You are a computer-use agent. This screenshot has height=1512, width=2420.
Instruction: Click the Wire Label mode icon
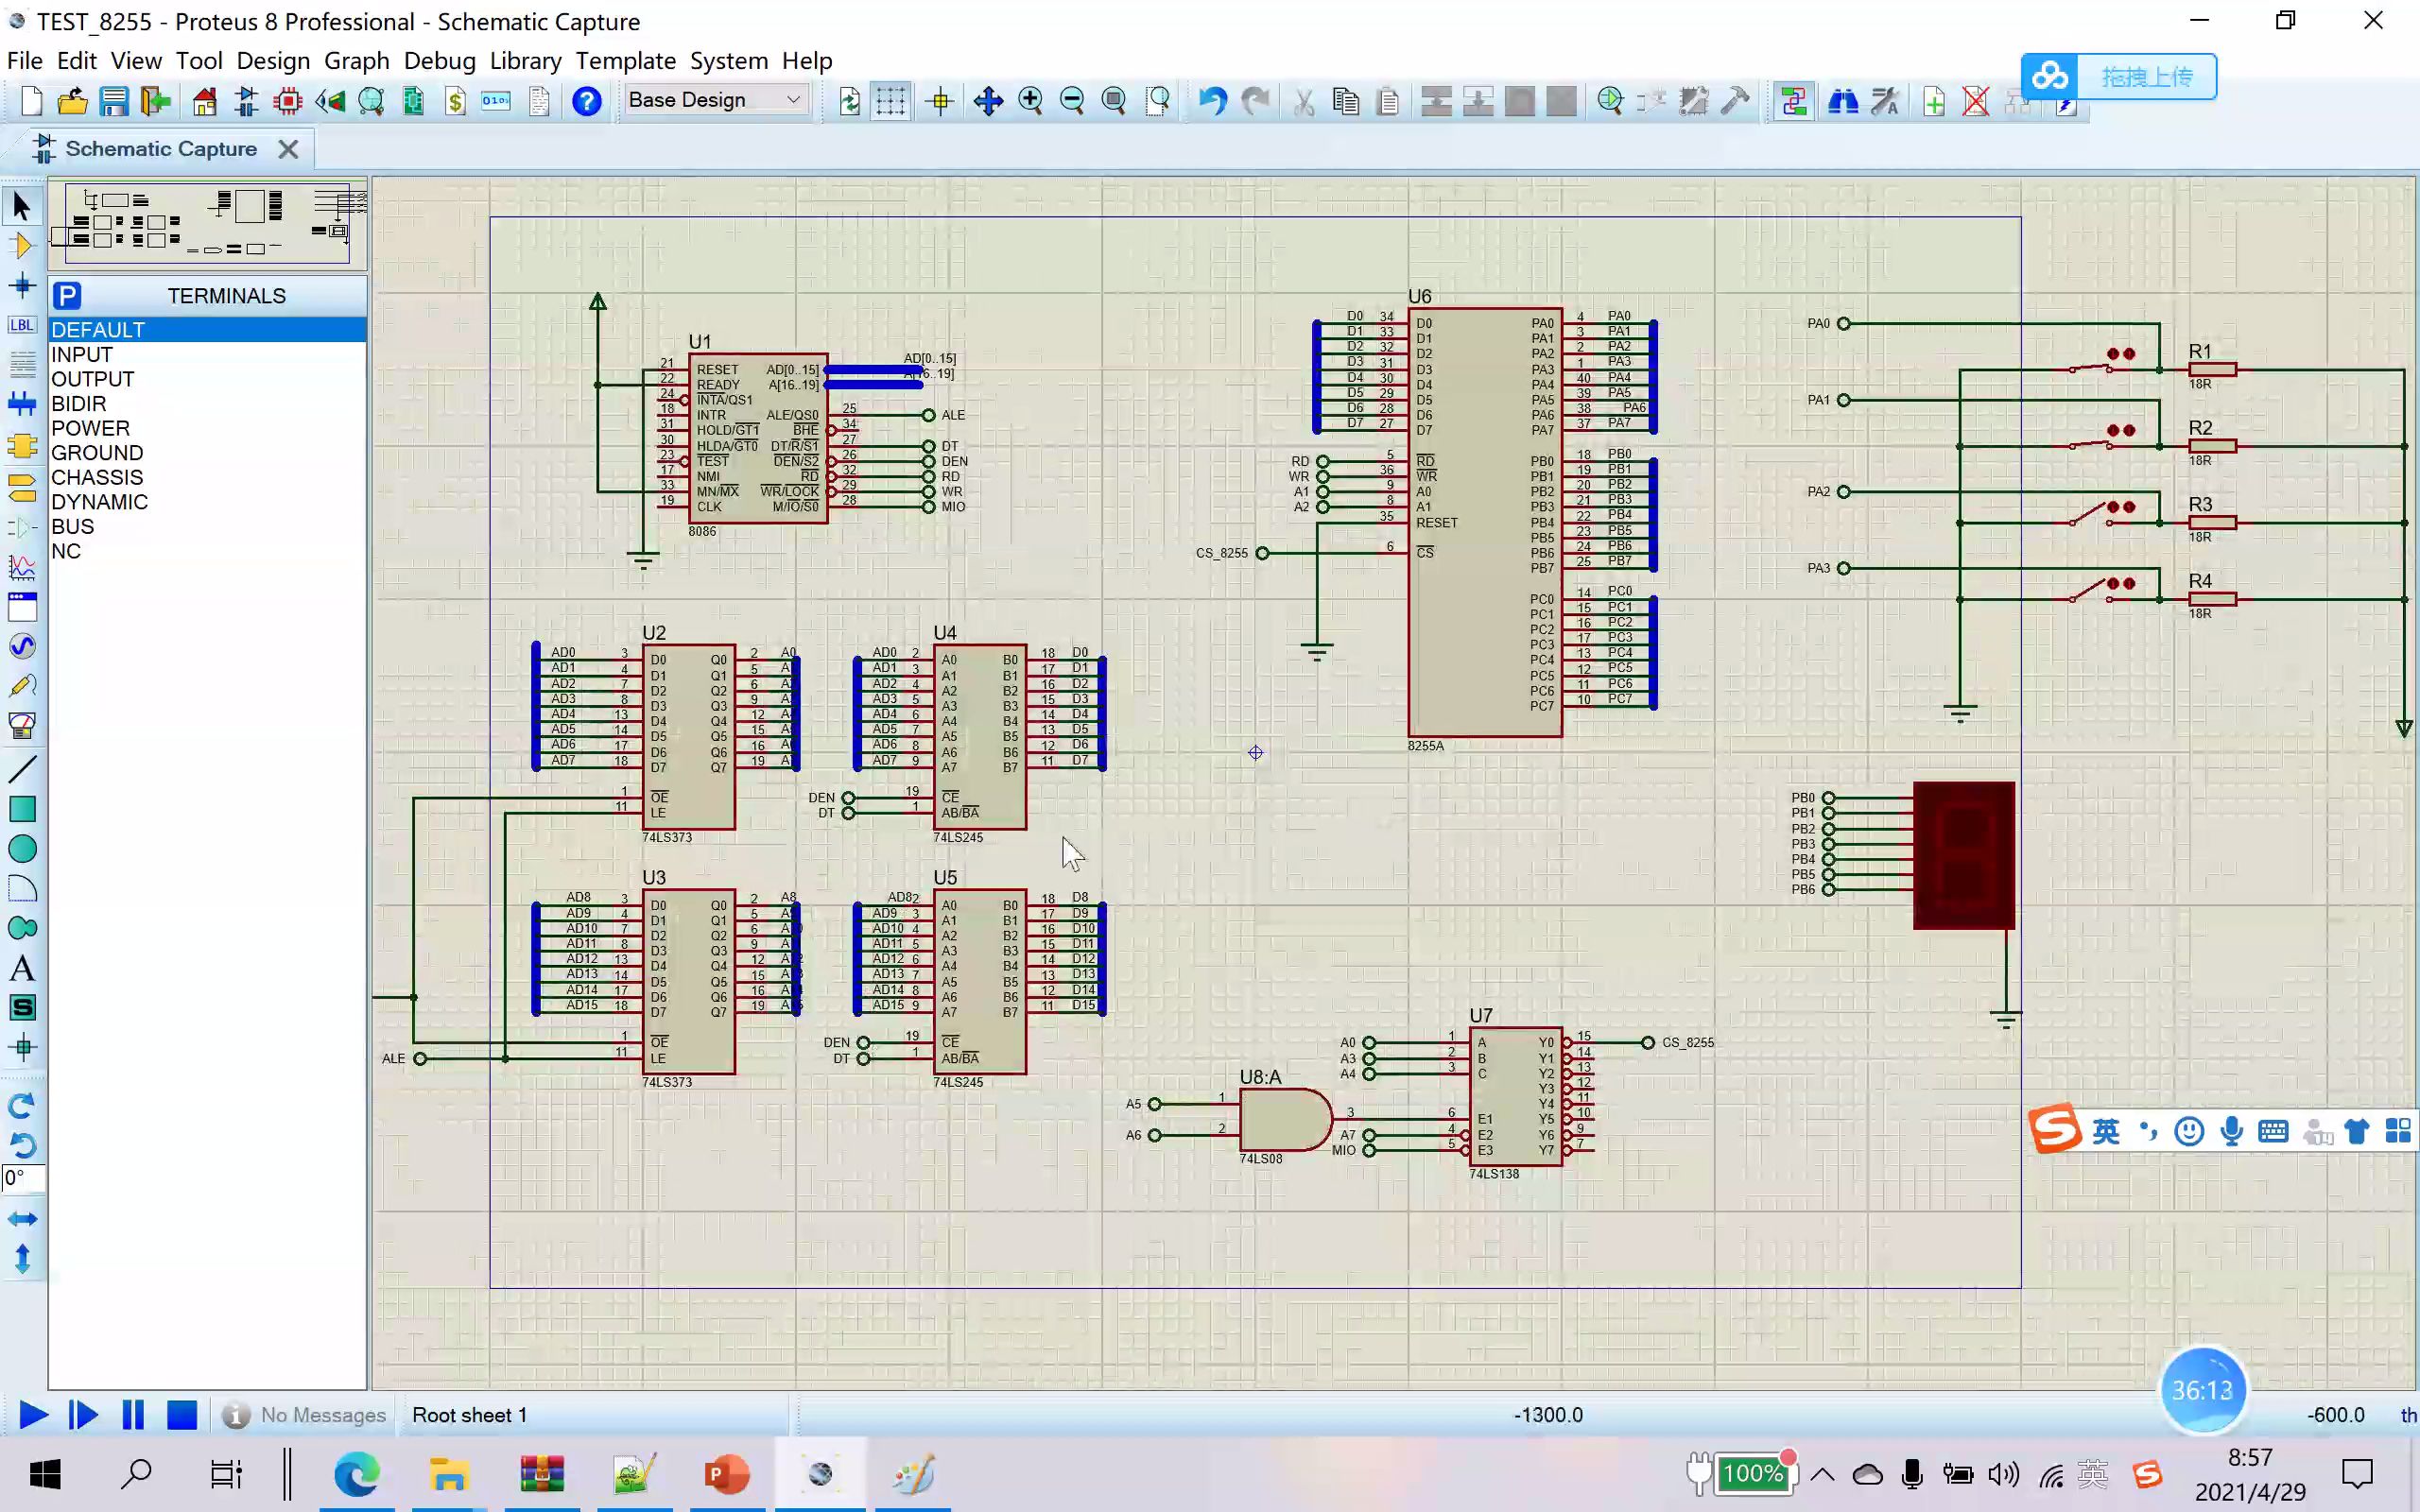(x=21, y=325)
